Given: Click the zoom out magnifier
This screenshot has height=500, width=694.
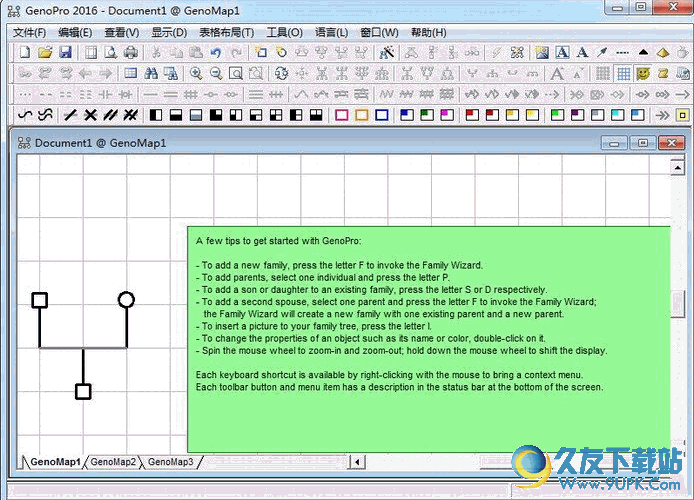Looking at the screenshot, I should coord(216,73).
